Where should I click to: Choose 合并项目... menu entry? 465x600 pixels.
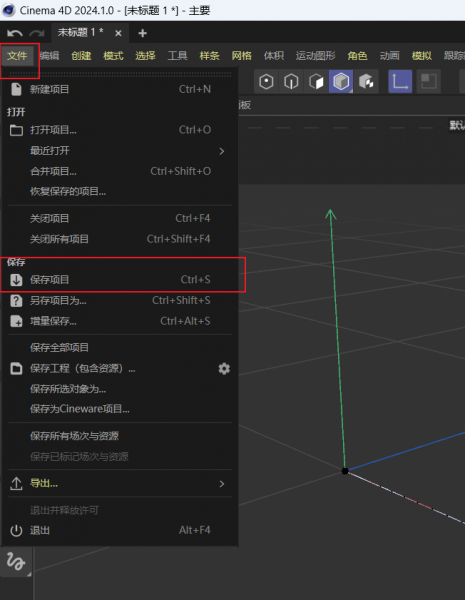120,171
